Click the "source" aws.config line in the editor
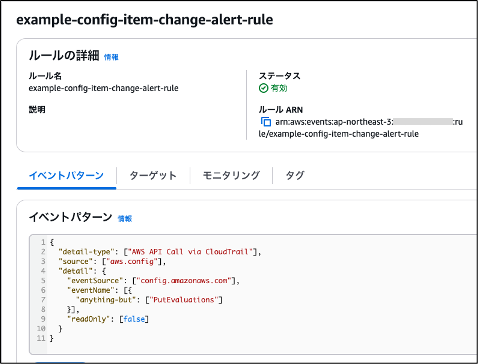The image size is (478, 364). click(x=112, y=261)
